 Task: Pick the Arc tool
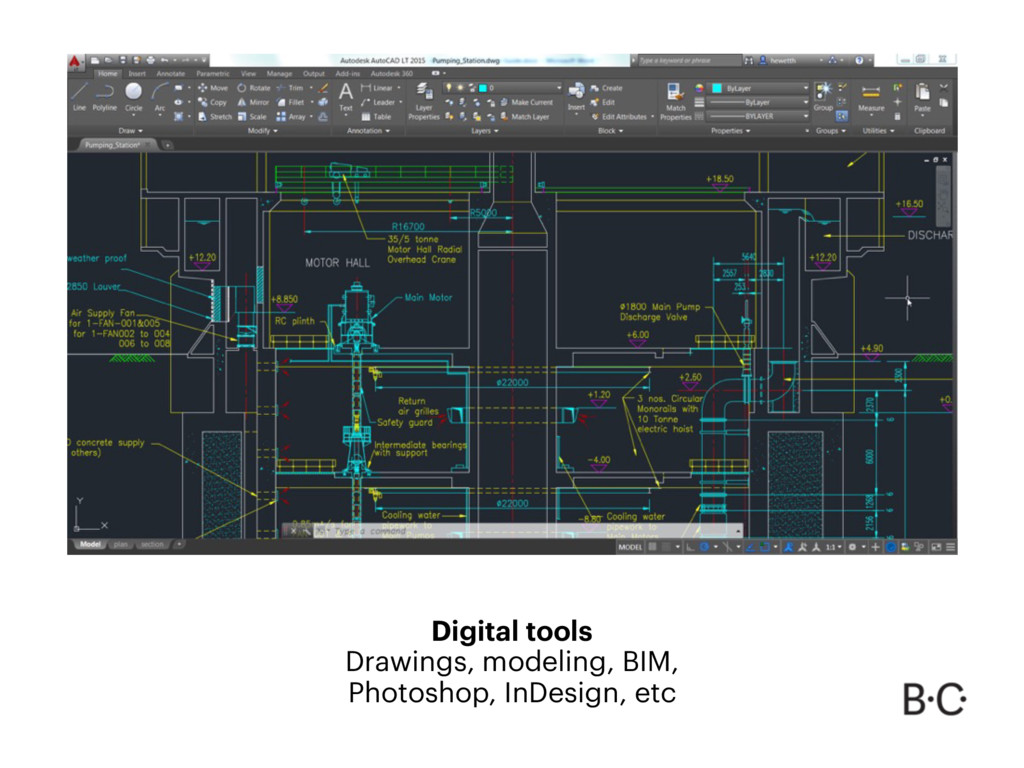point(160,97)
